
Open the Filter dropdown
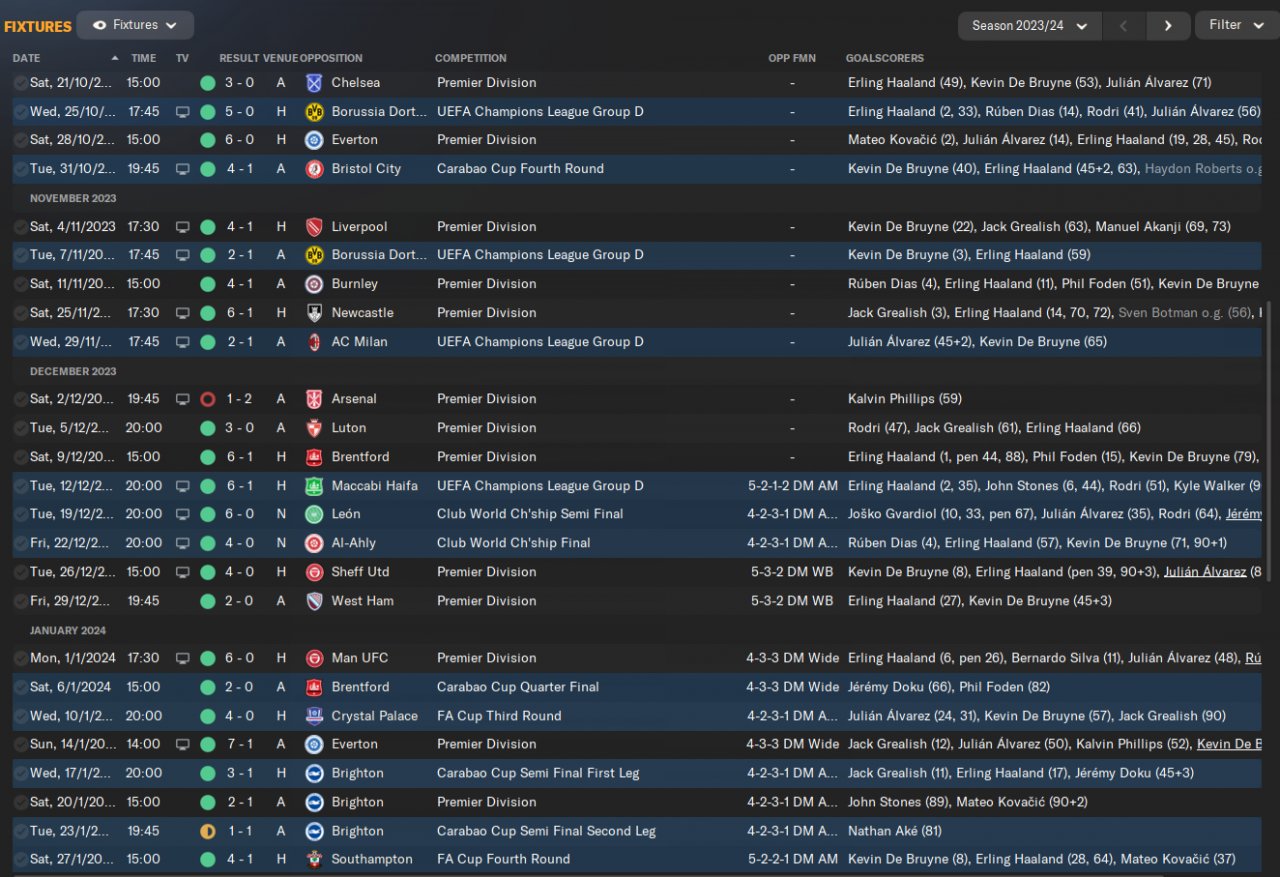coord(1236,25)
